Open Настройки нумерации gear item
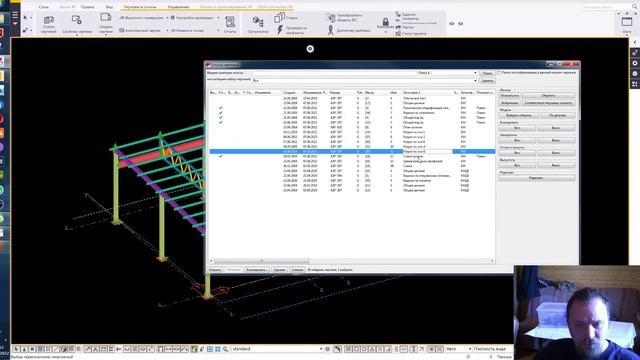 coord(191,18)
